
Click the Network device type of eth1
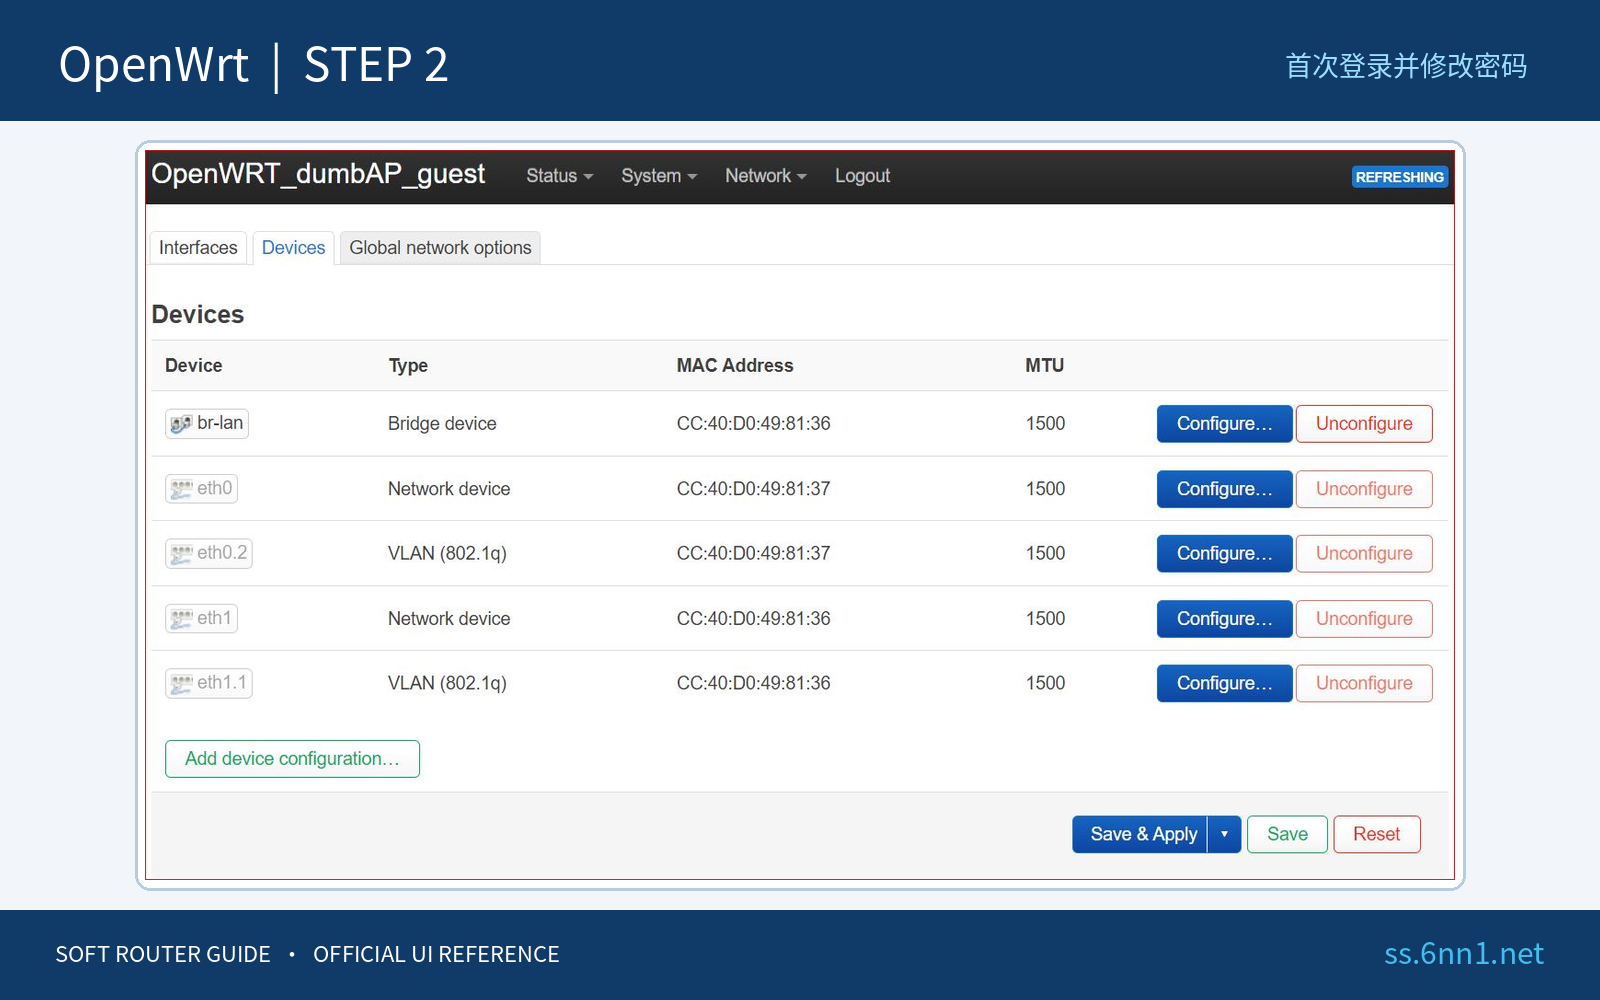(x=449, y=619)
